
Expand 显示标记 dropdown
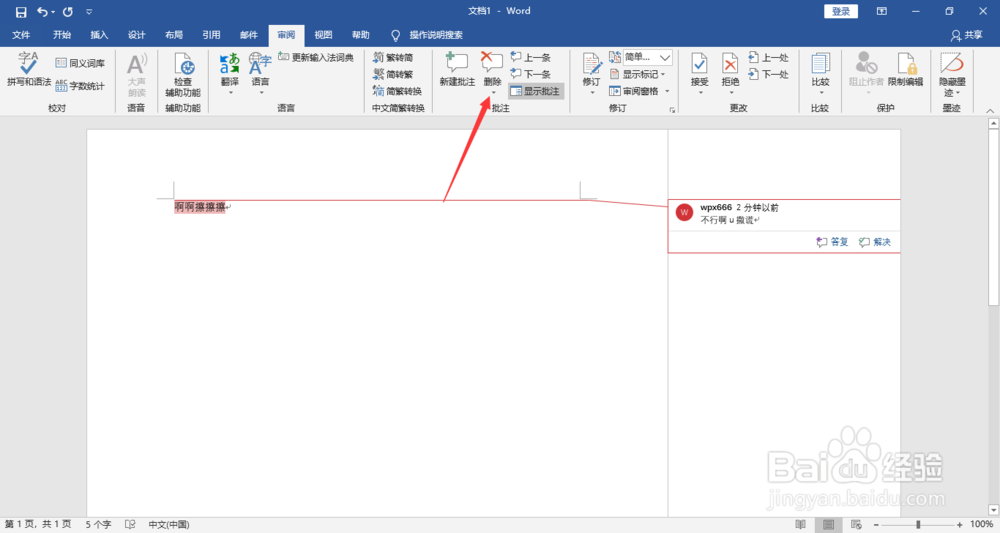point(638,74)
